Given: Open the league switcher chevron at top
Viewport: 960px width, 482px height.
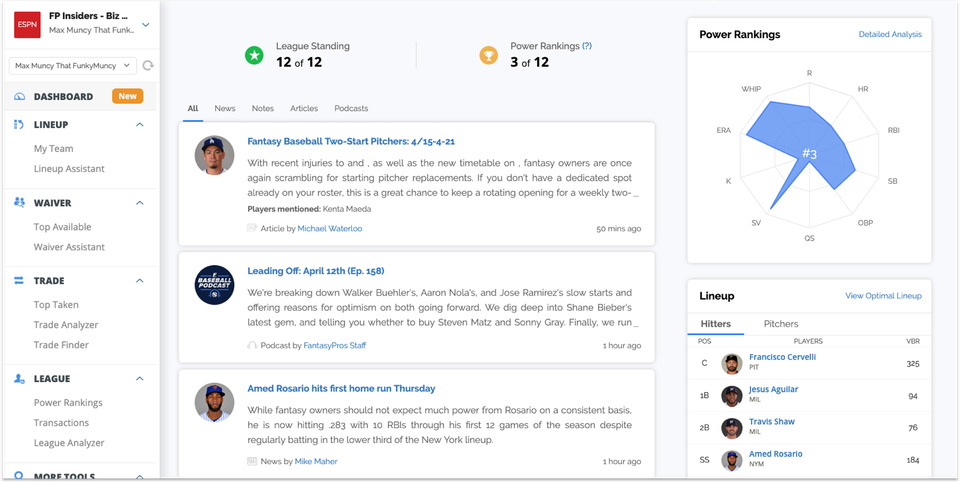Looking at the screenshot, I should click(x=146, y=25).
